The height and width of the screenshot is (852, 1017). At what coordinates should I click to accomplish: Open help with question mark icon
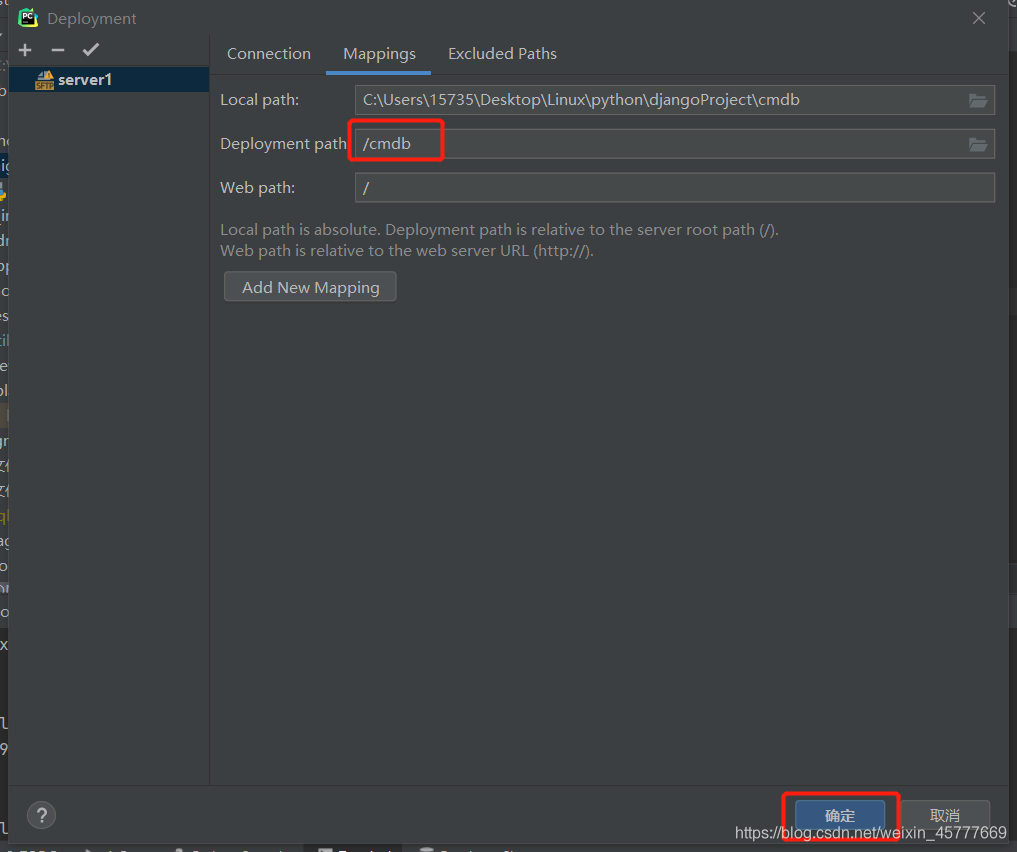click(42, 815)
